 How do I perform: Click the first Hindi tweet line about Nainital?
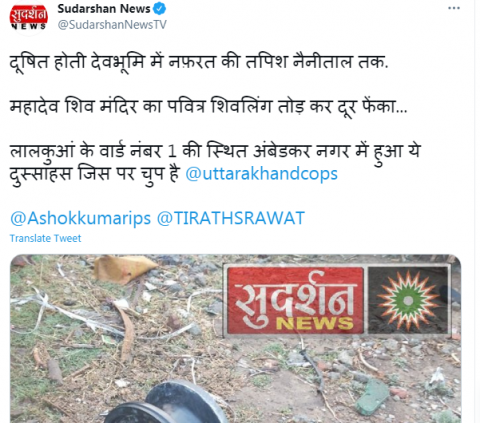(x=199, y=62)
